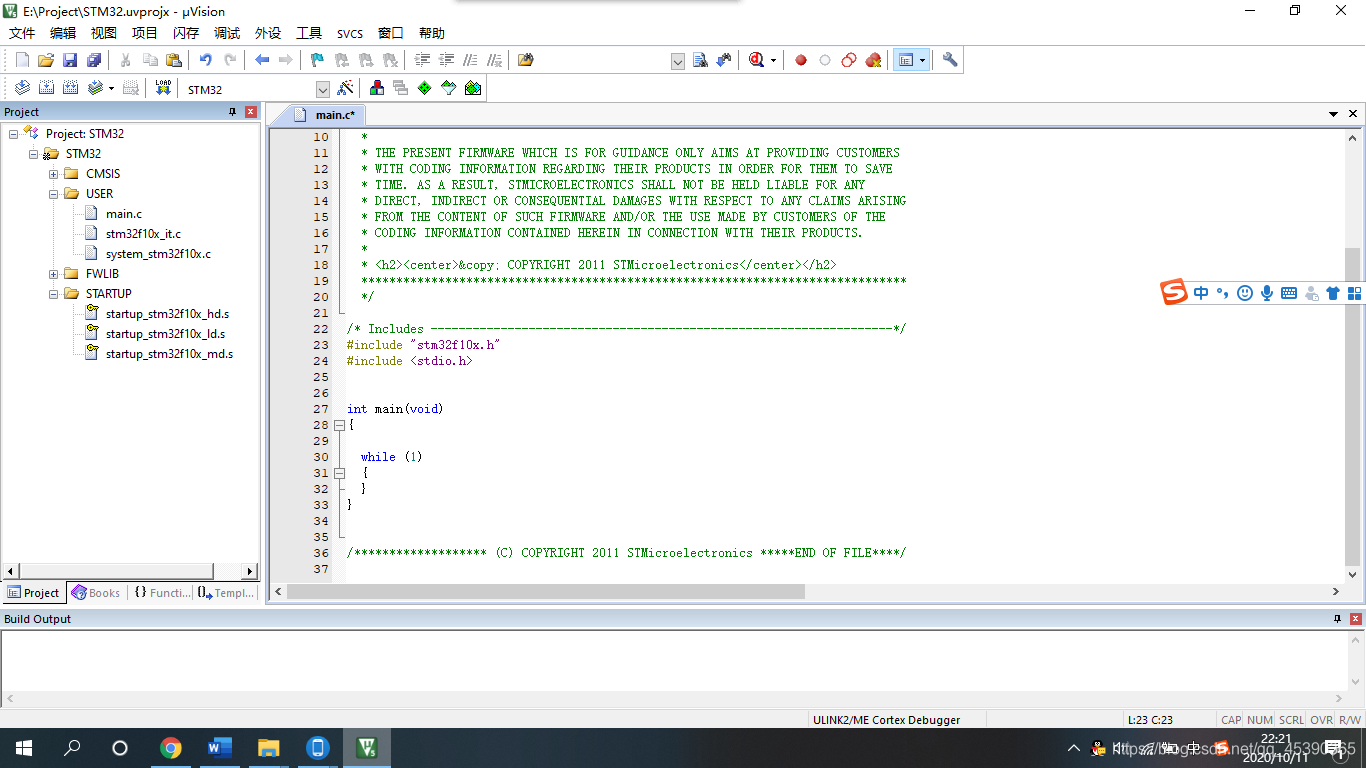The width and height of the screenshot is (1366, 768).
Task: Collapse the USER folder in project tree
Action: pyautogui.click(x=54, y=194)
